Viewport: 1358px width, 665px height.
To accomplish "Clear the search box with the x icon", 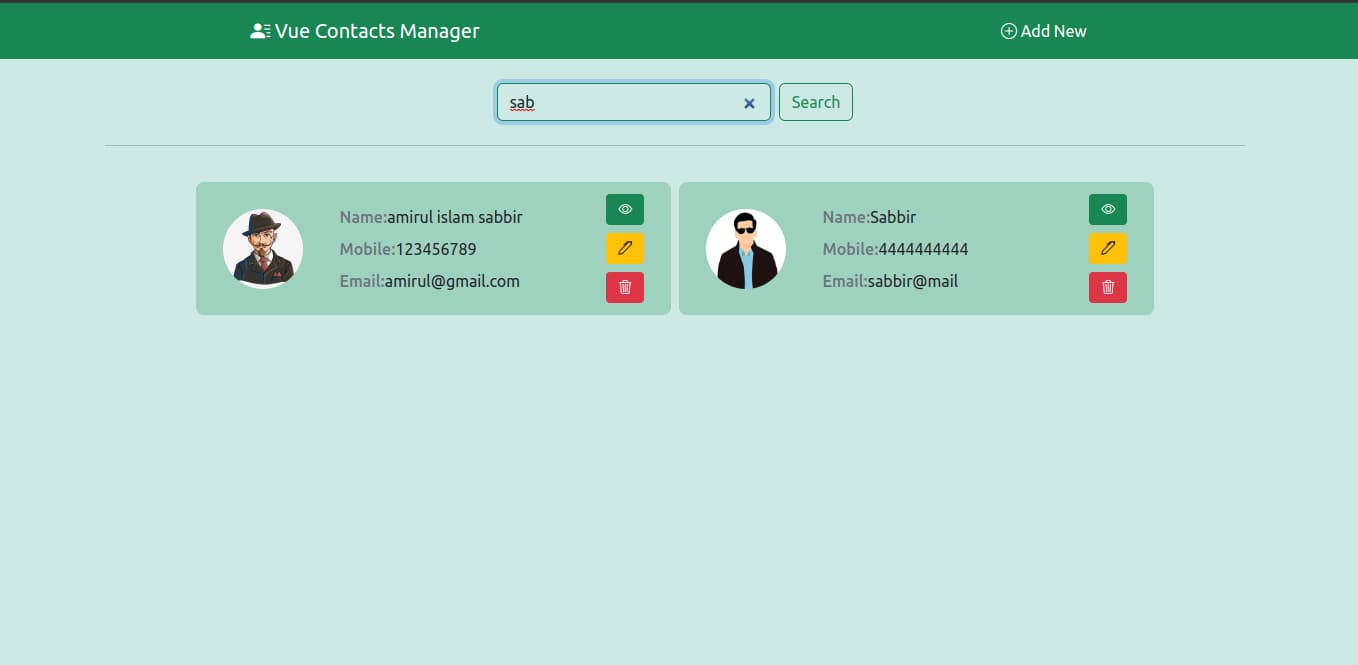I will click(749, 102).
